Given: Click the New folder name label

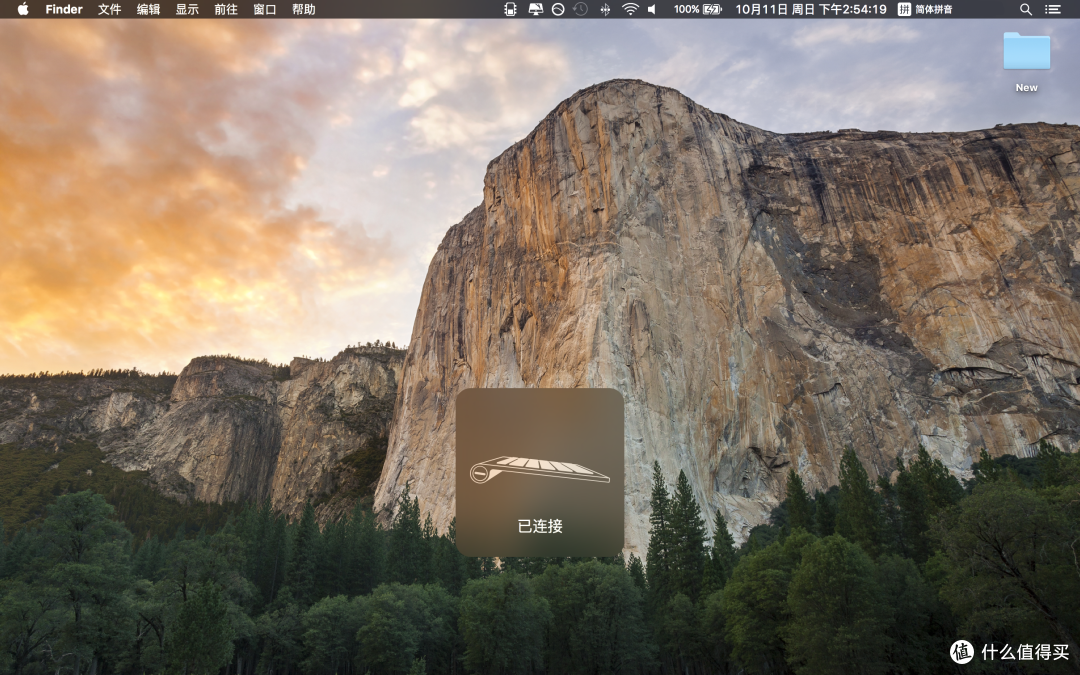Looking at the screenshot, I should (1026, 87).
